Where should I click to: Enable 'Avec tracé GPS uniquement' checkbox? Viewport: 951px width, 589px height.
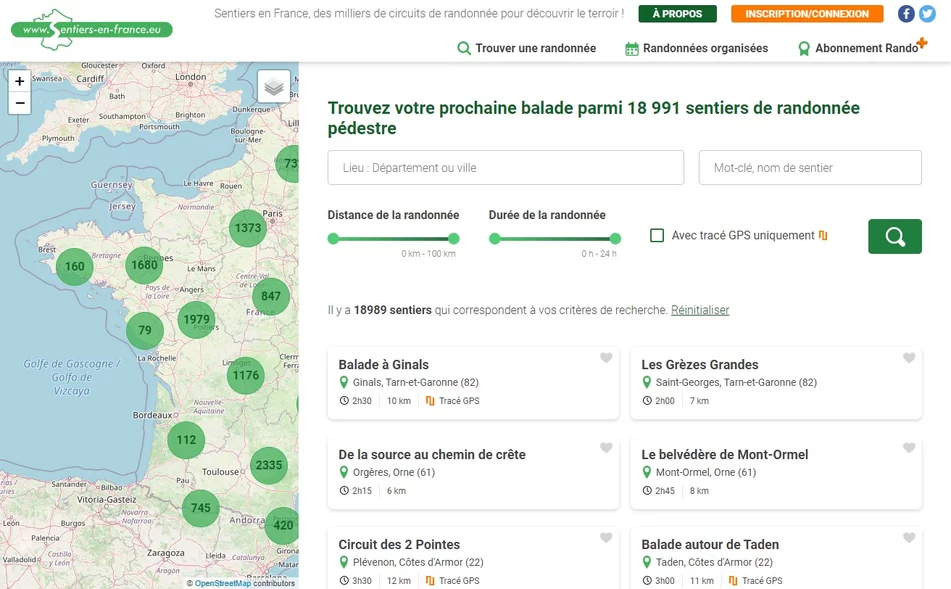pos(657,236)
